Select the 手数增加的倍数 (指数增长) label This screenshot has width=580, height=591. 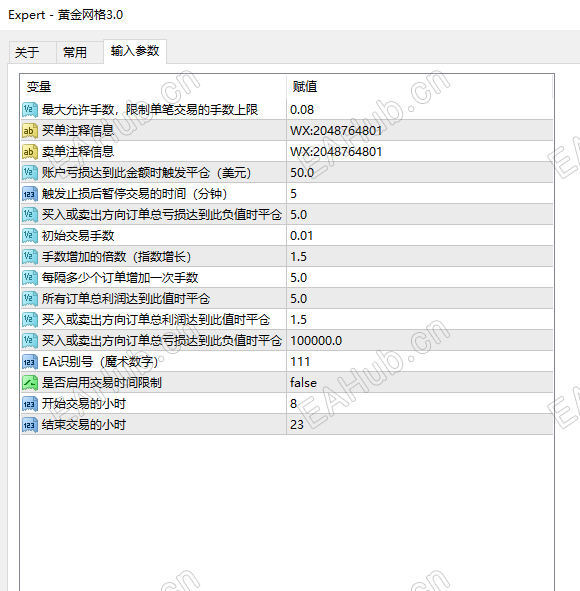[116, 257]
